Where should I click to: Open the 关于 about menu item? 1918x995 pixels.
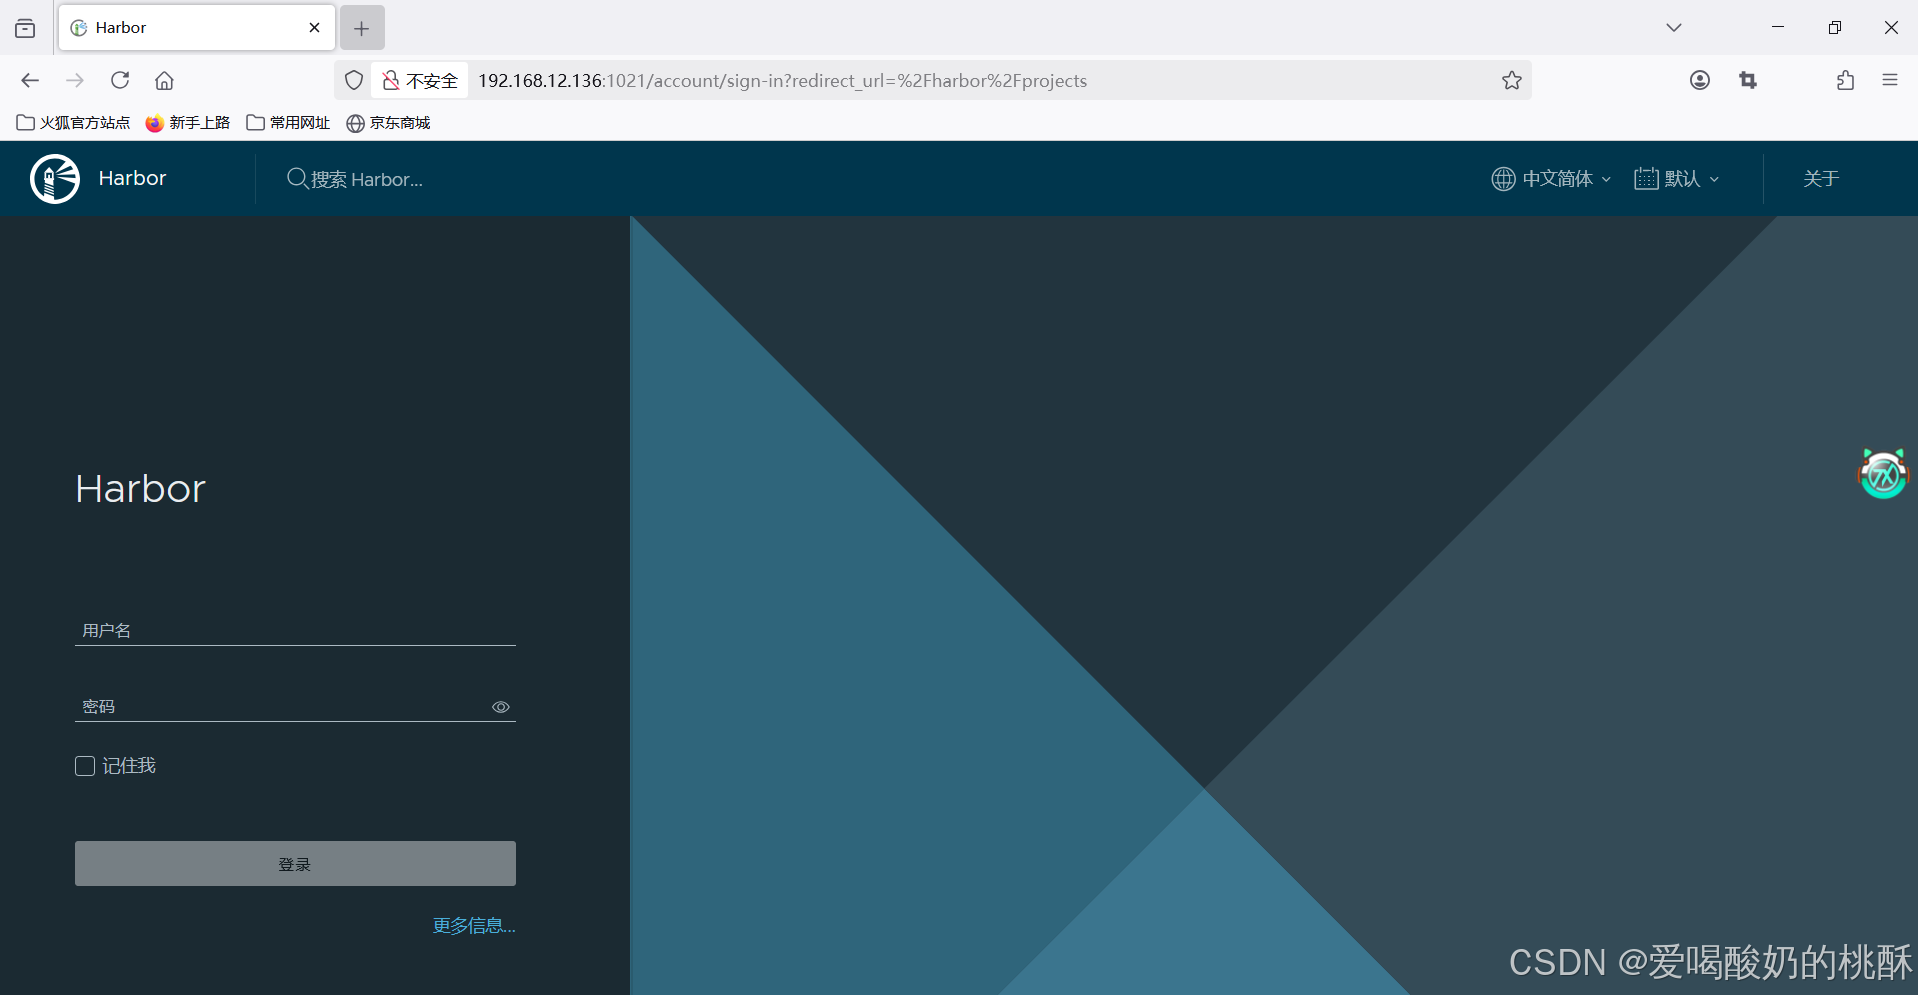1821,179
